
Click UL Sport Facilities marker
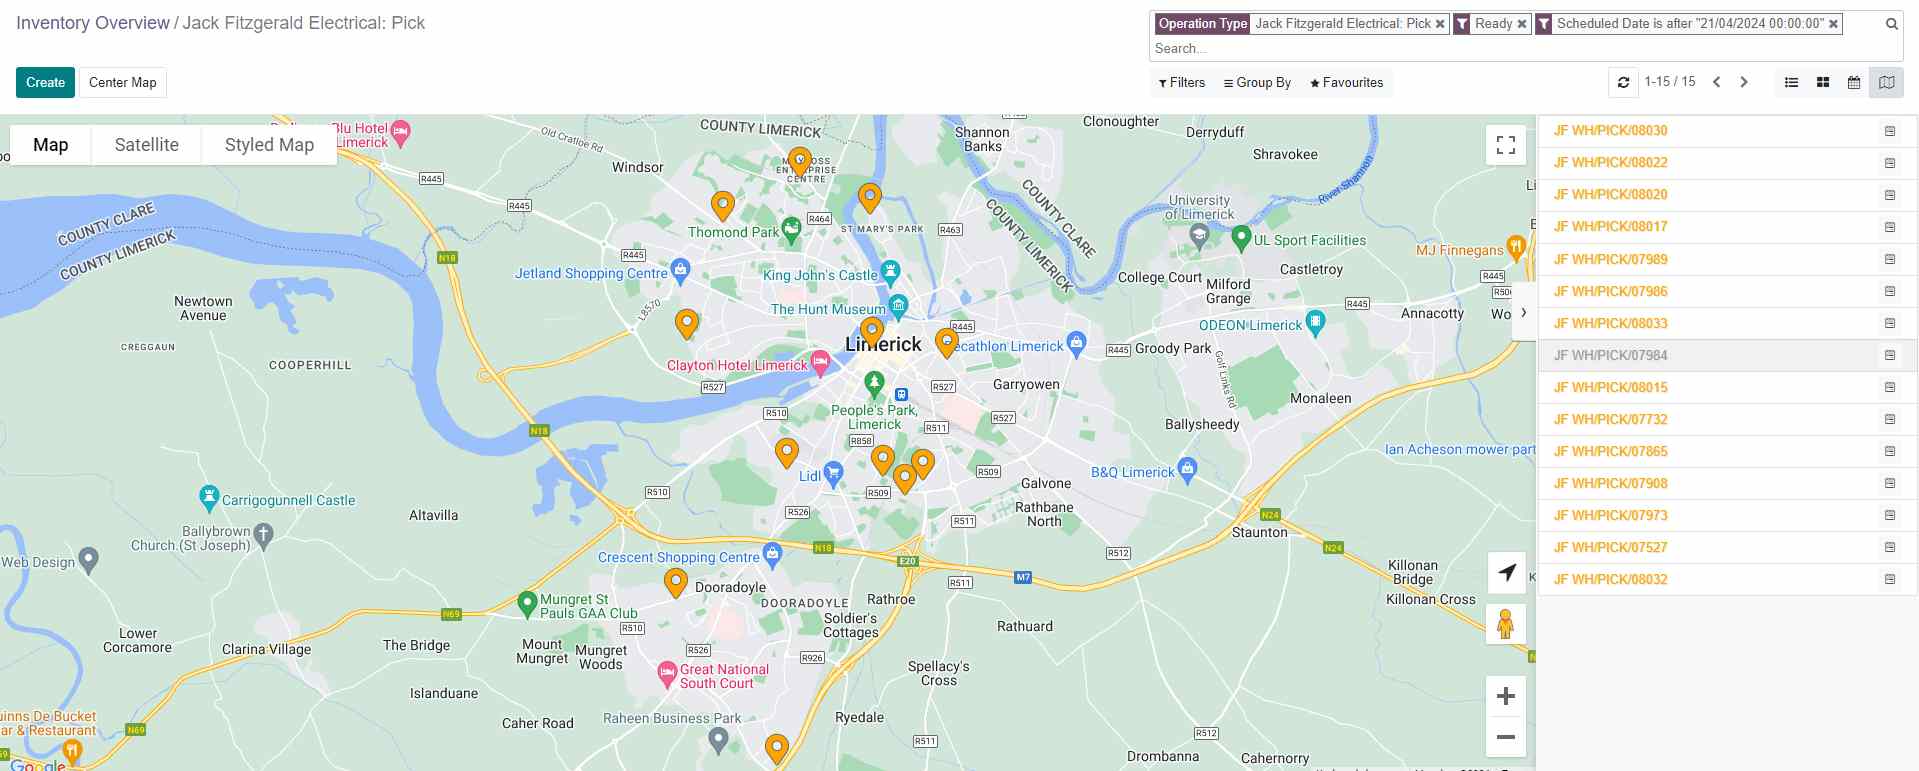pos(1241,238)
